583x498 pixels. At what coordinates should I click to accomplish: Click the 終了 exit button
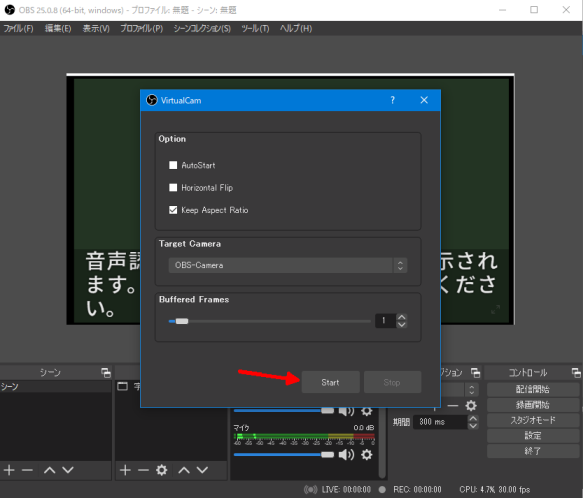pos(533,451)
